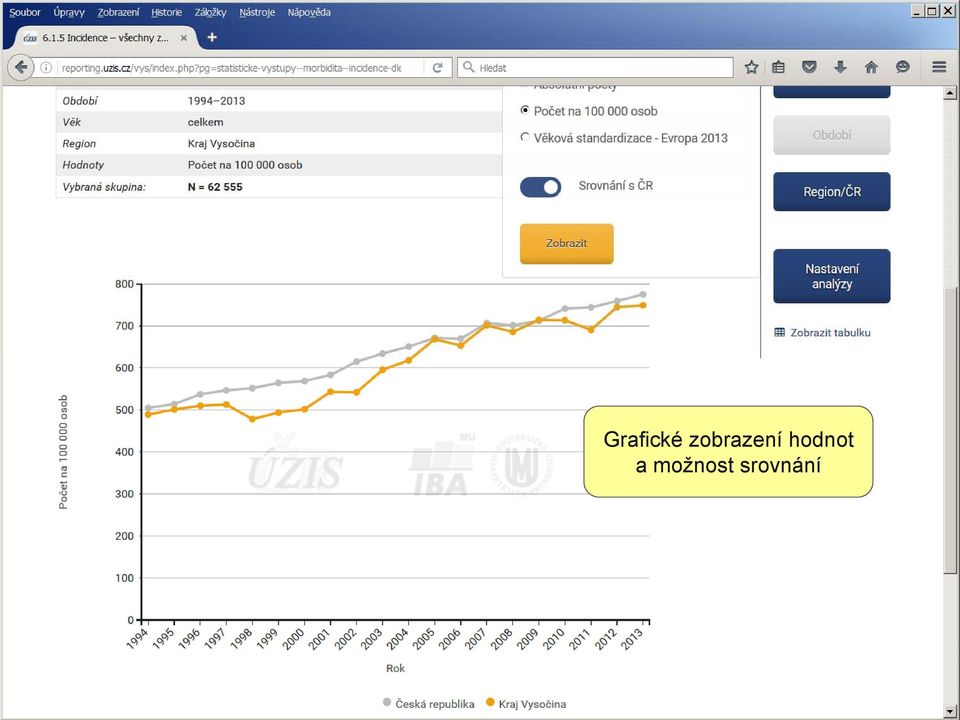This screenshot has height=720, width=960.
Task: Click the vertical scrollbar thumb
Action: click(x=950, y=429)
